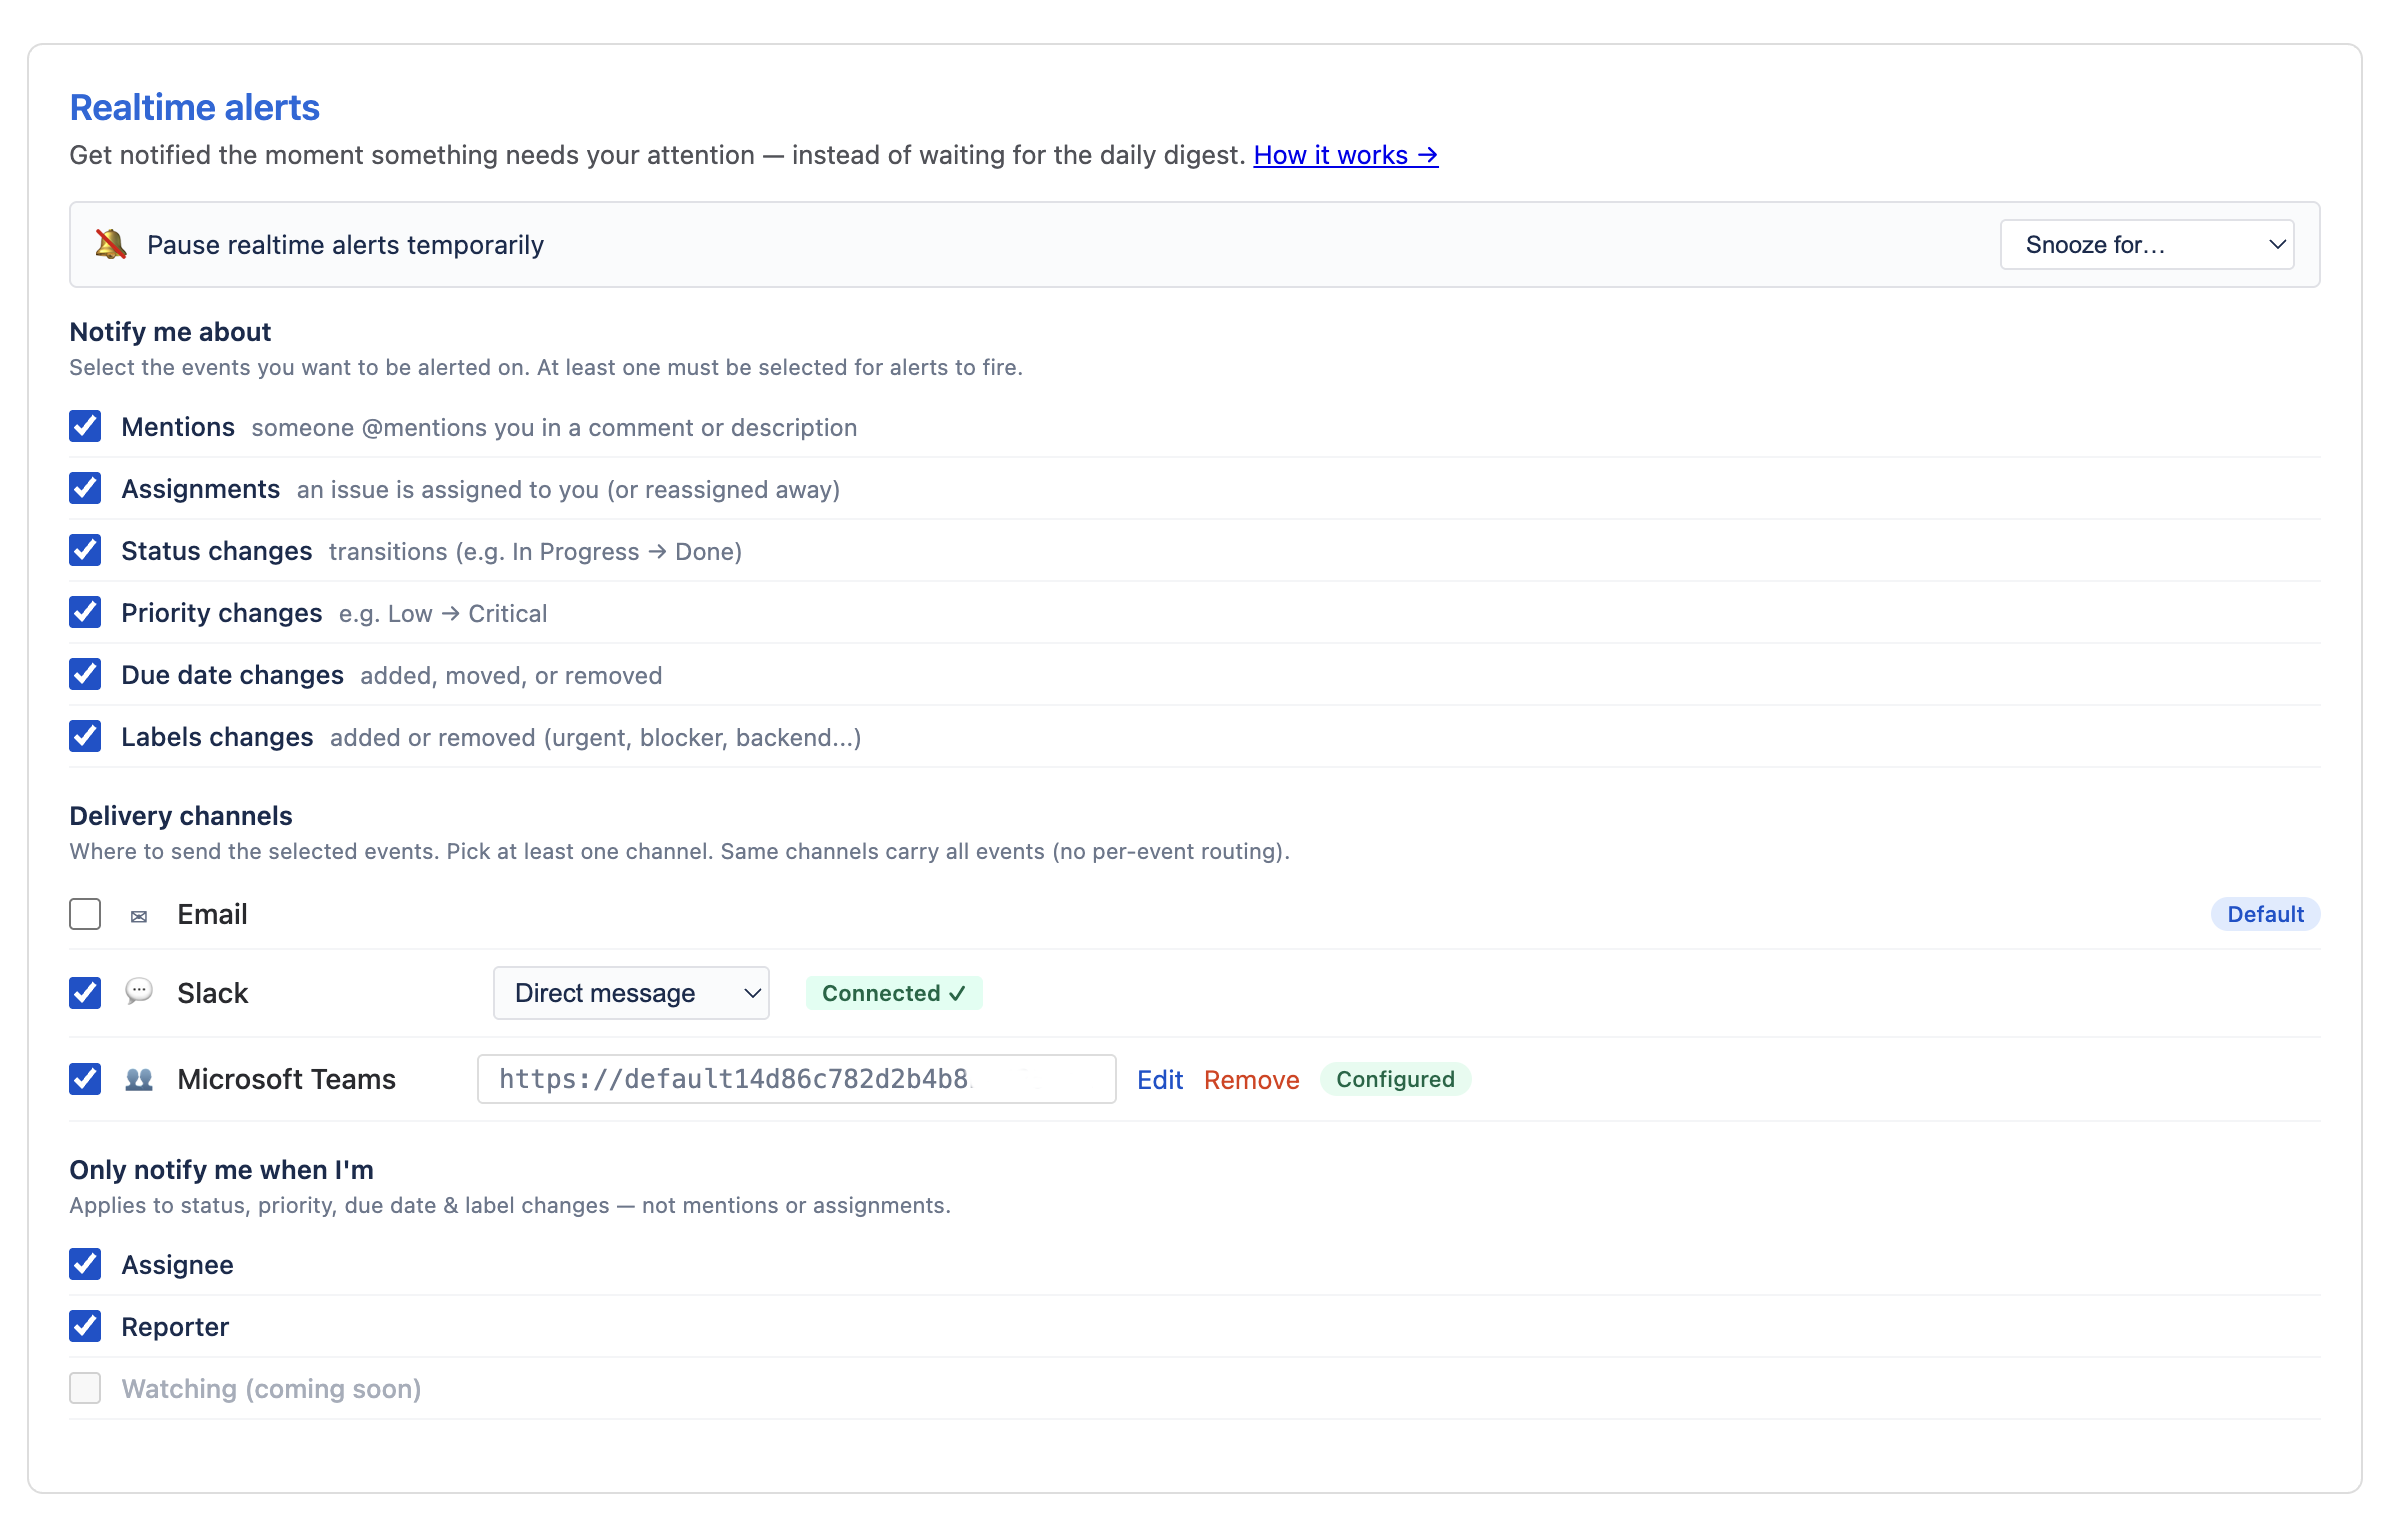2388x1522 pixels.
Task: Click the Status changes label
Action: coord(217,551)
